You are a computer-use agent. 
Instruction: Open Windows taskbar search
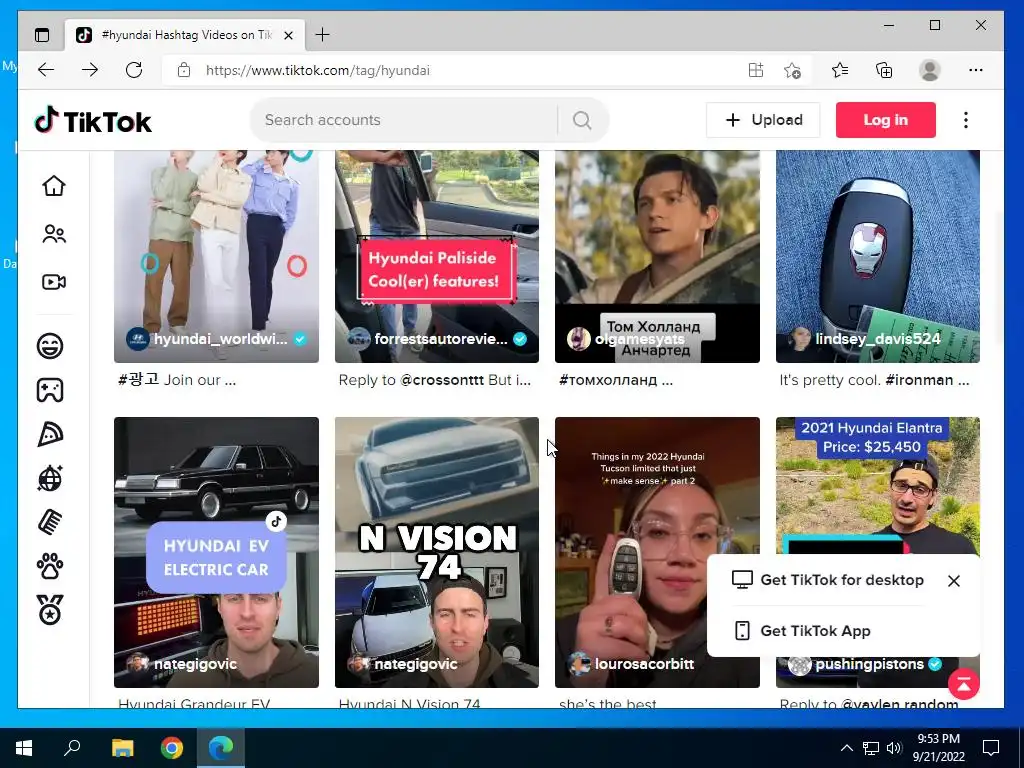(x=72, y=748)
